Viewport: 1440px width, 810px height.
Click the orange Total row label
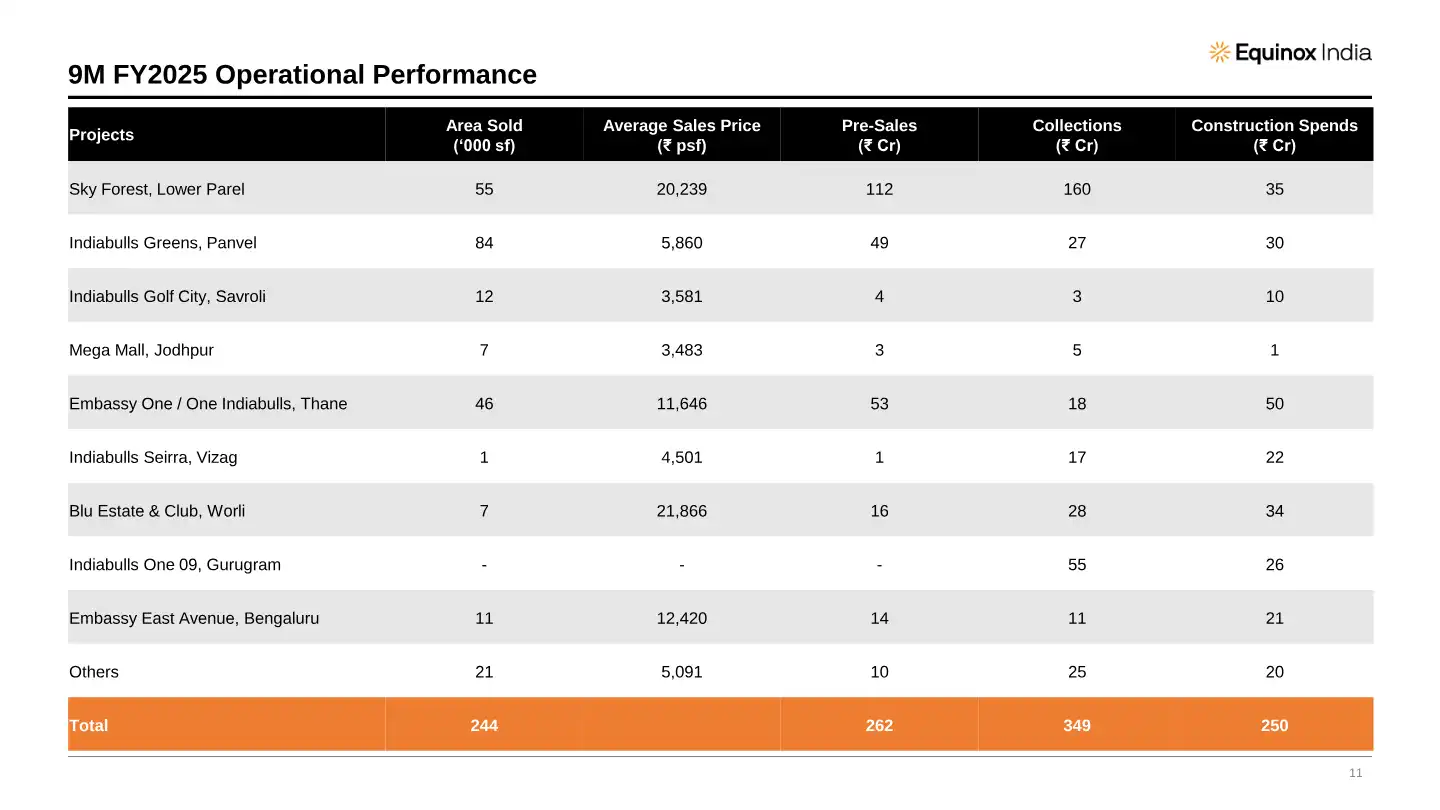pos(88,725)
